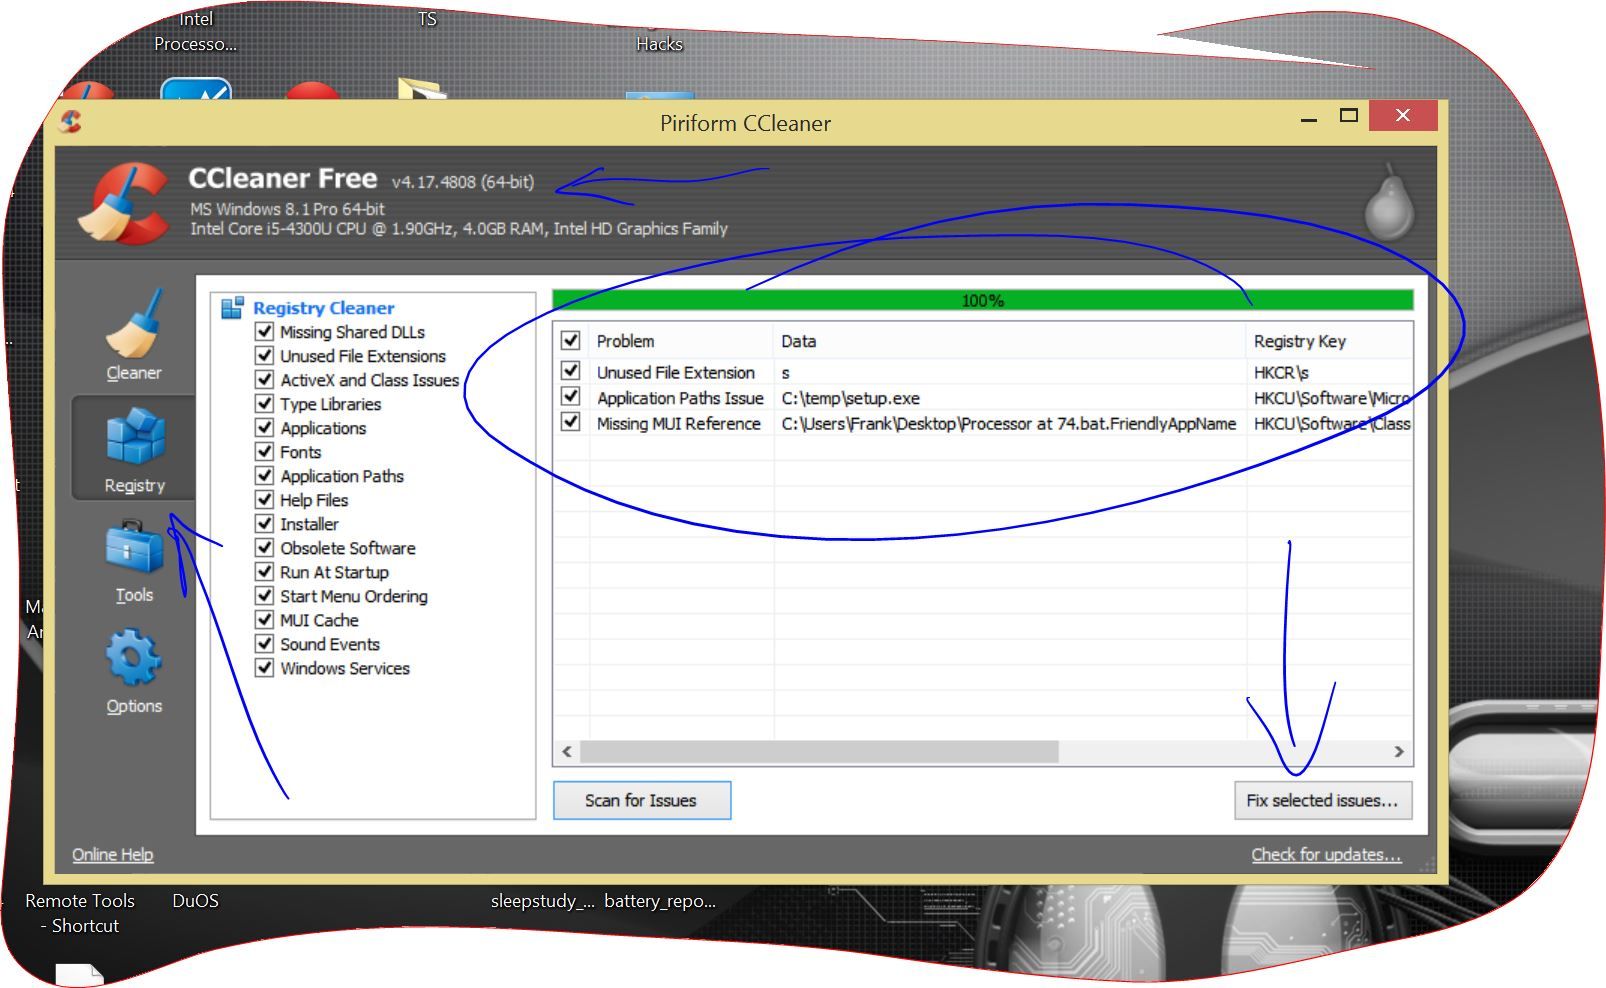The image size is (1606, 988).
Task: Toggle Obsolete Software checkbox
Action: [264, 547]
